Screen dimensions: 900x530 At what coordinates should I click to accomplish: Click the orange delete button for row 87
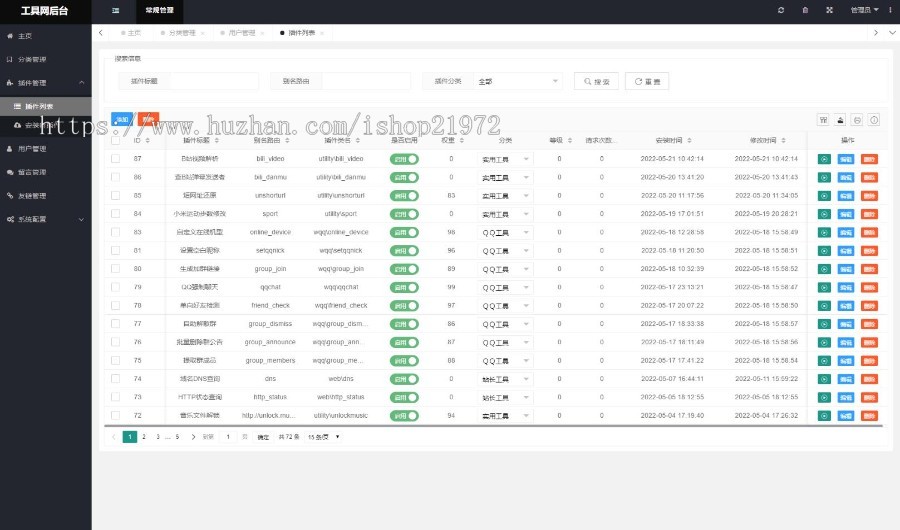pos(869,159)
